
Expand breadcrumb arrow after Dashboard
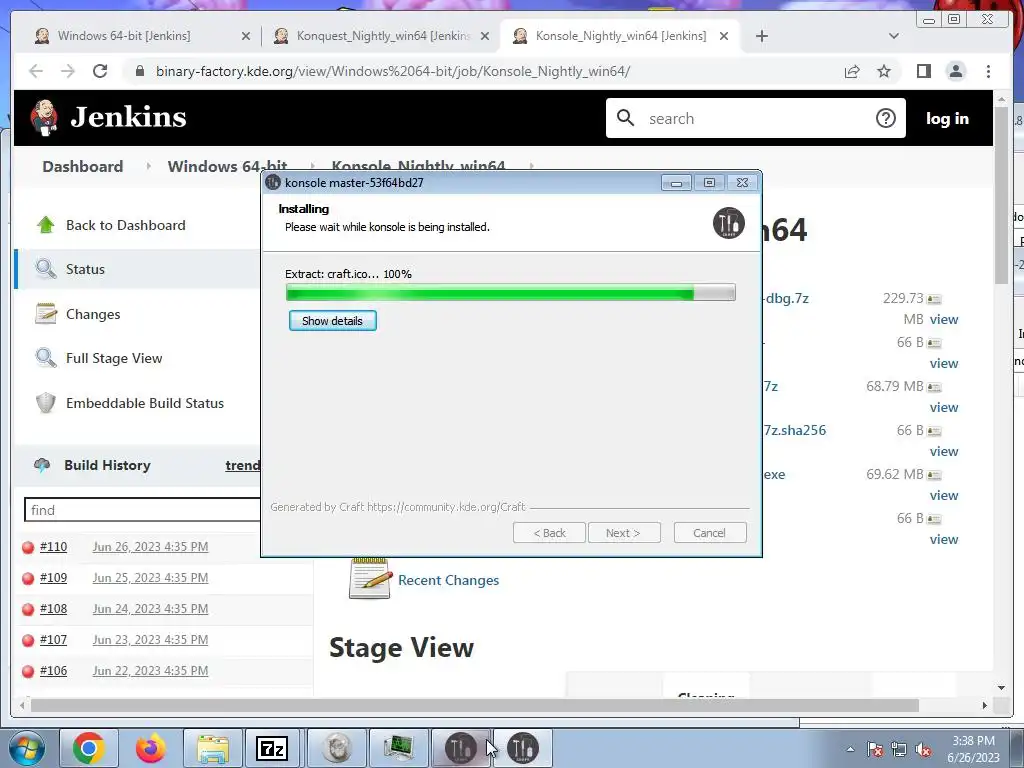click(x=148, y=166)
